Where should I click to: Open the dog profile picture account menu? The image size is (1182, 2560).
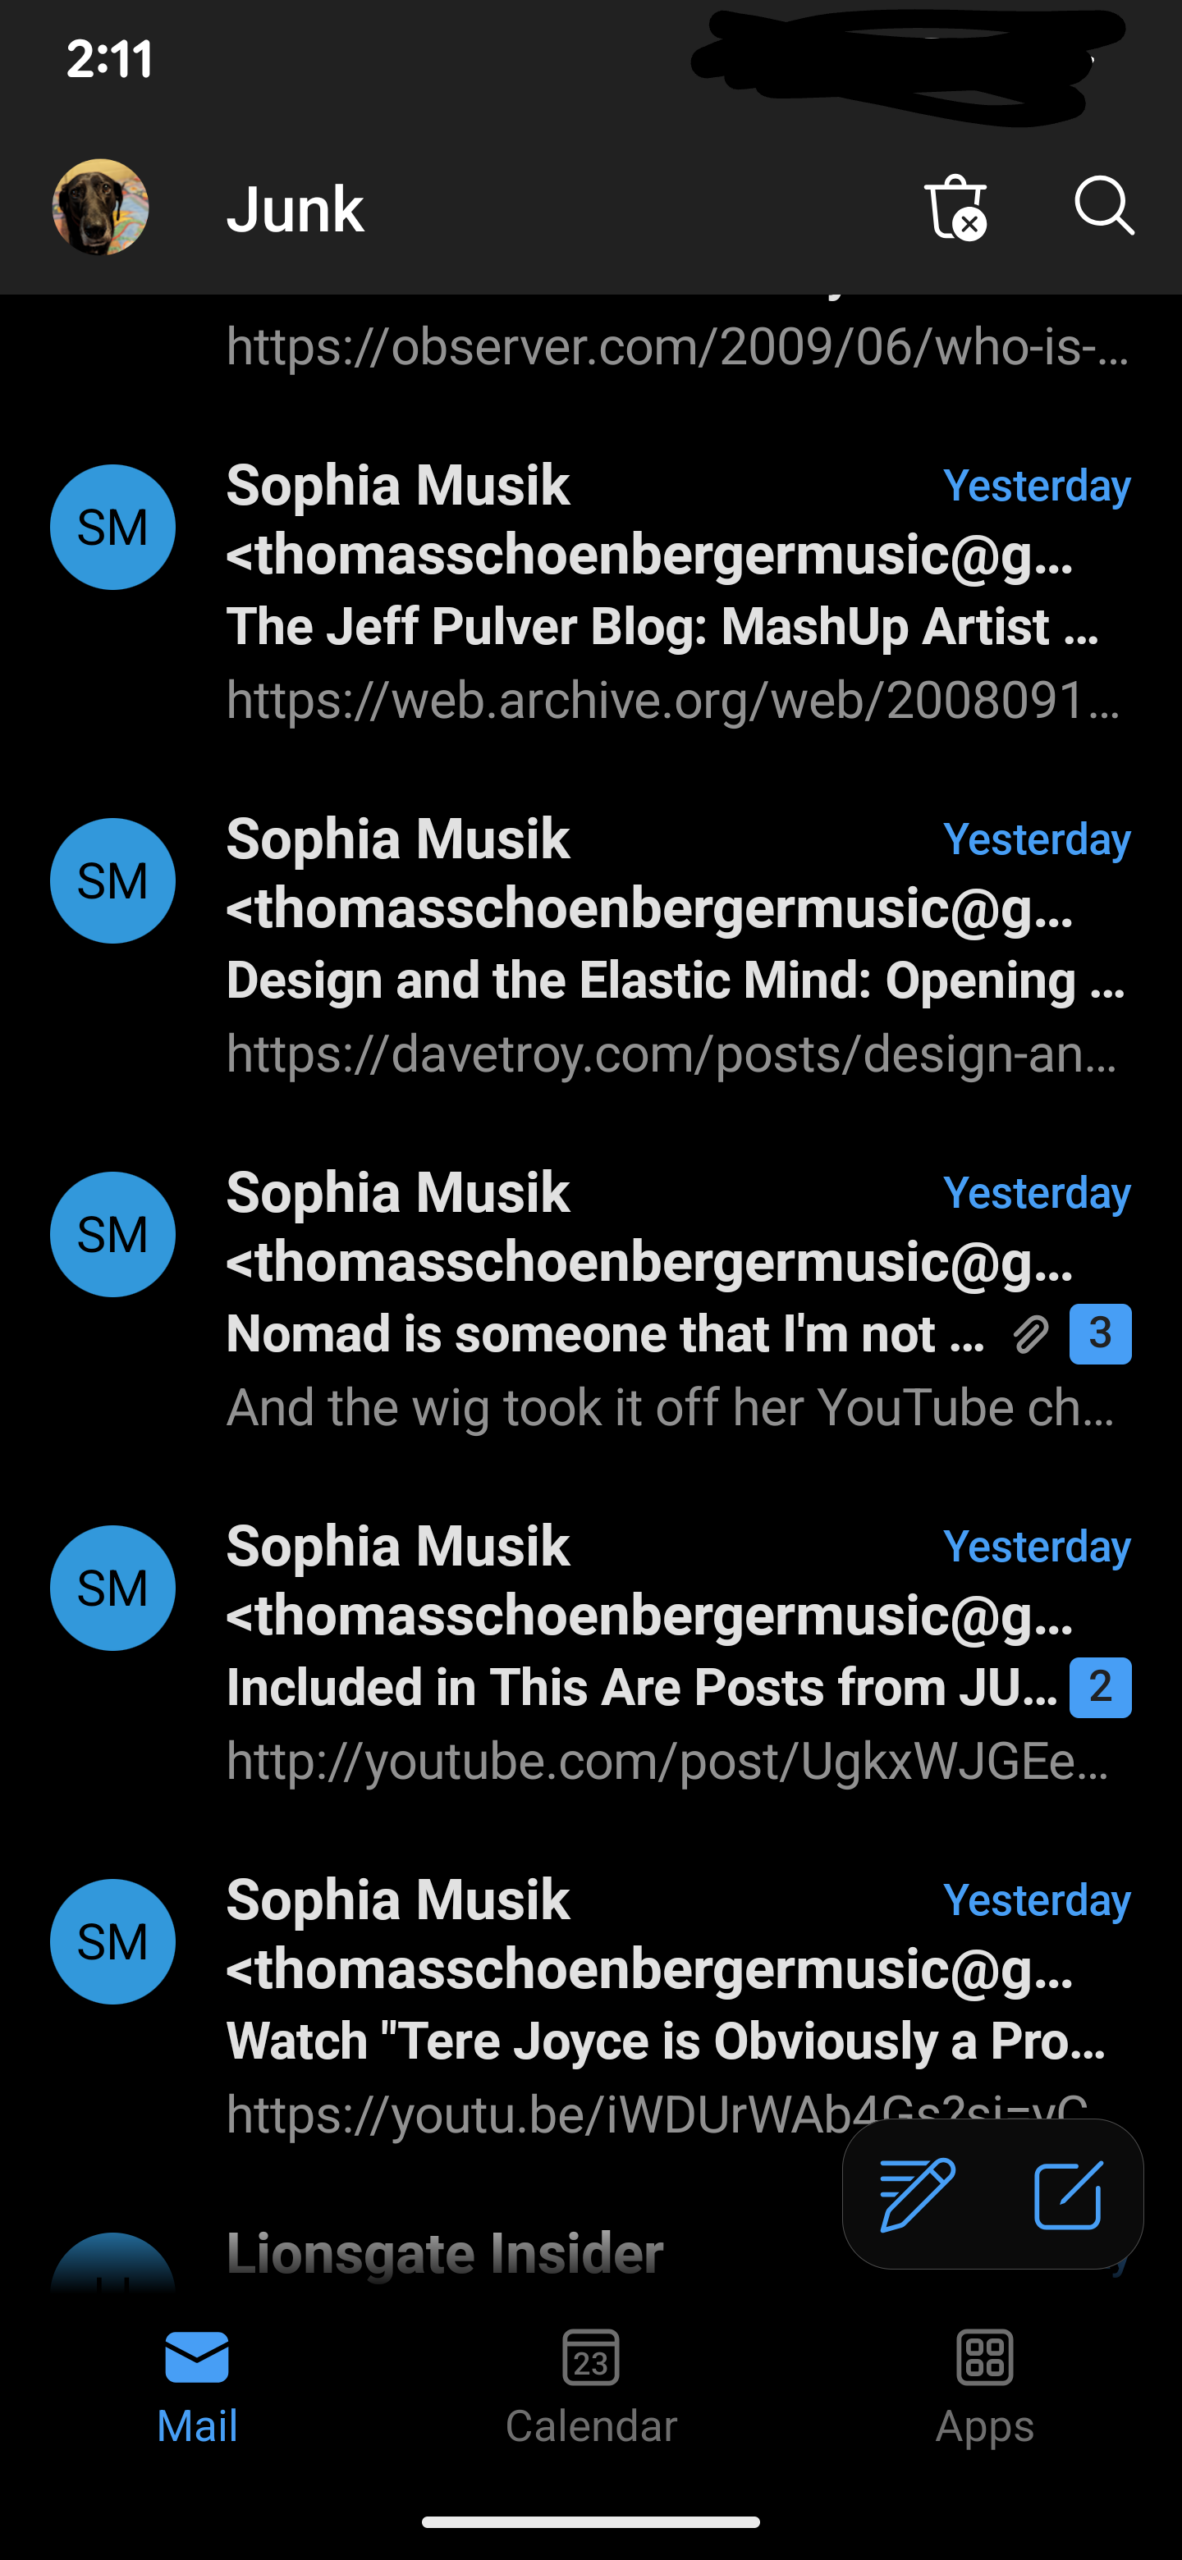[100, 207]
